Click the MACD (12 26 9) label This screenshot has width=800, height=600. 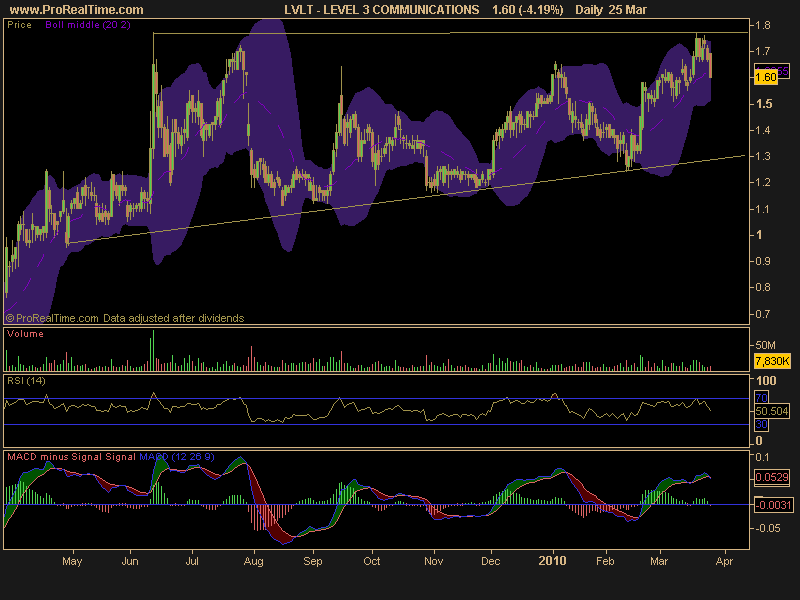pyautogui.click(x=177, y=457)
